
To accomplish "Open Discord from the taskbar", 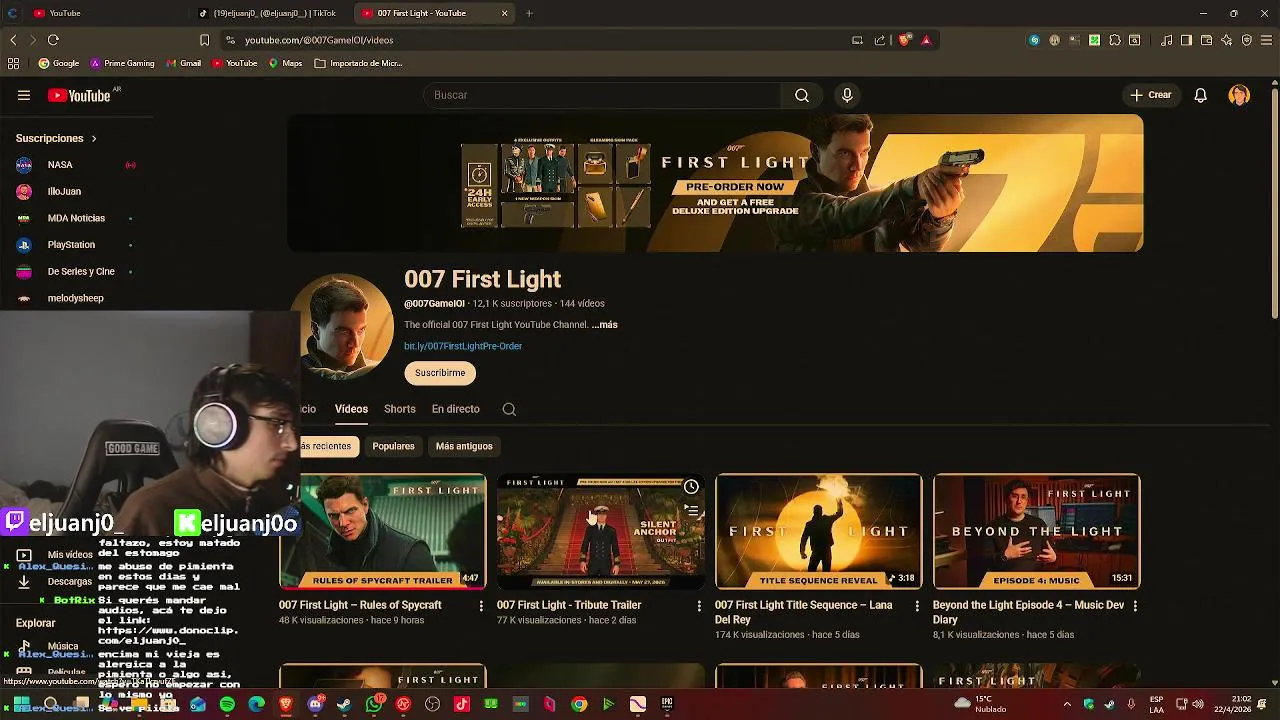I will 315,705.
